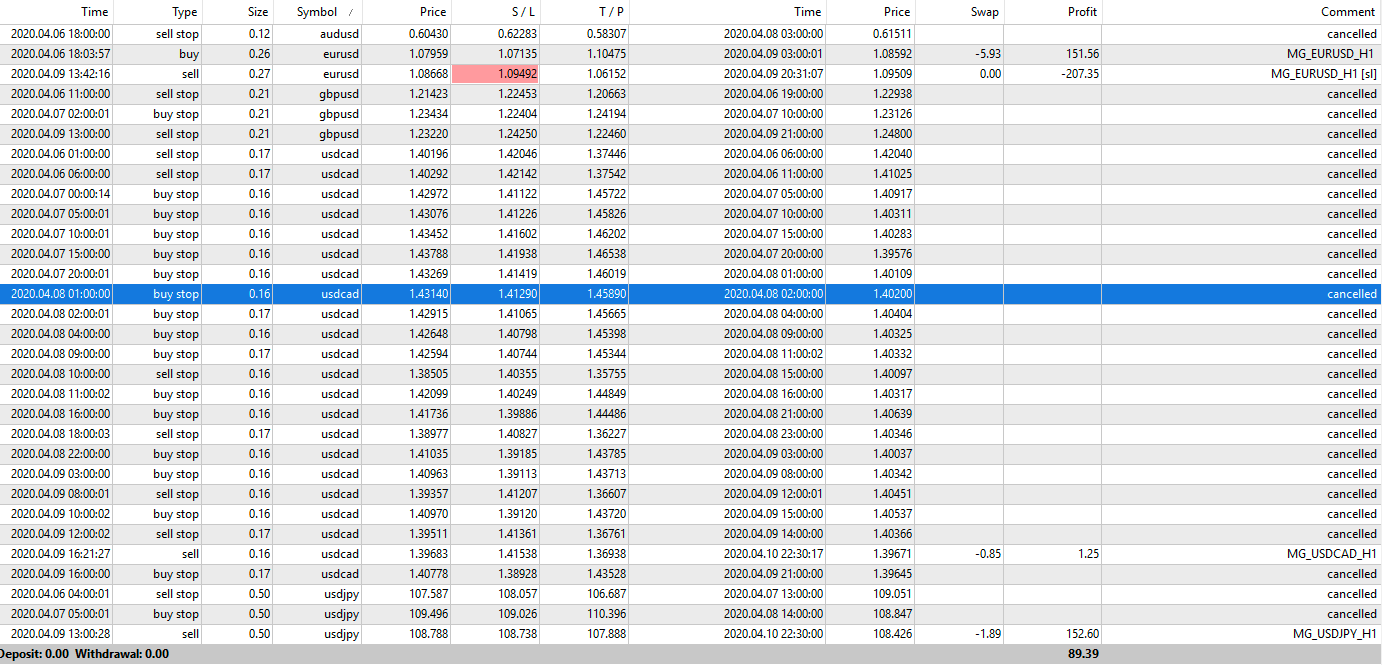Select the 151.56 profit value
This screenshot has width=1382, height=665.
point(1083,54)
